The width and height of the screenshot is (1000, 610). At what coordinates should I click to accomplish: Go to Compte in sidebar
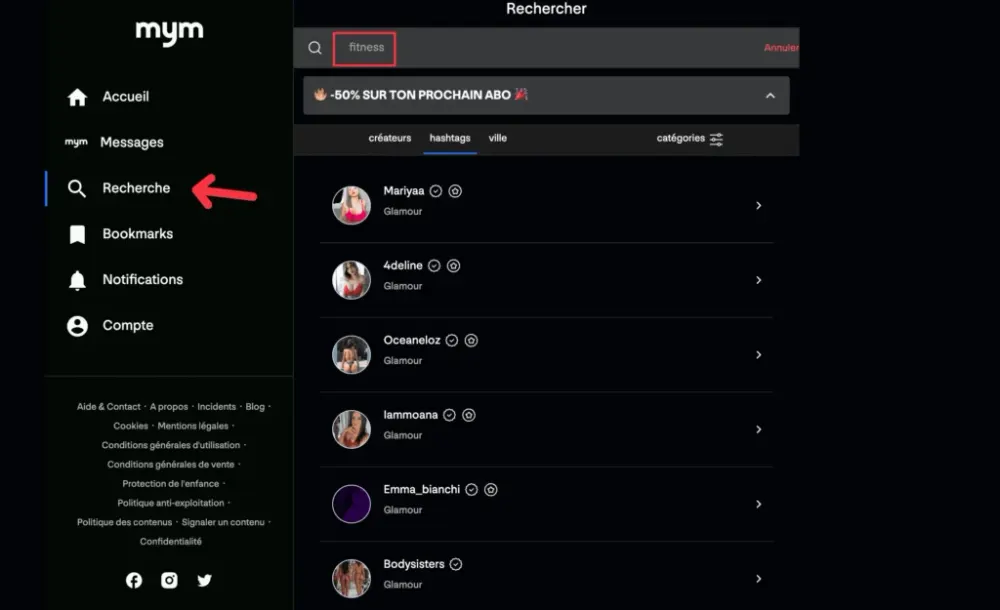coord(128,325)
